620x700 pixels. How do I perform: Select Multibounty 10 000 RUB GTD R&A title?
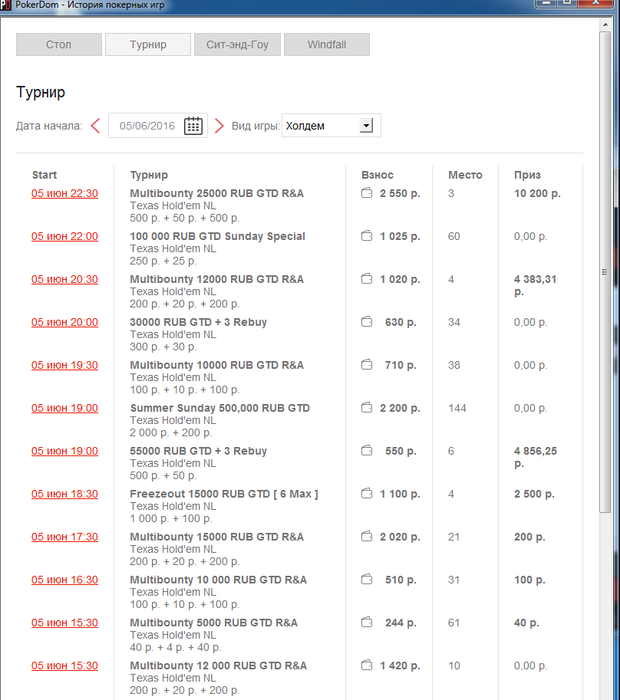coord(218,579)
